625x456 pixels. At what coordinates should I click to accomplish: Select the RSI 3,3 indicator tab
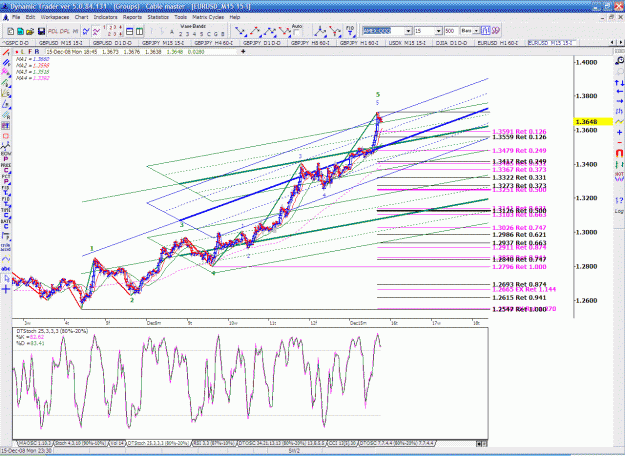[215, 443]
